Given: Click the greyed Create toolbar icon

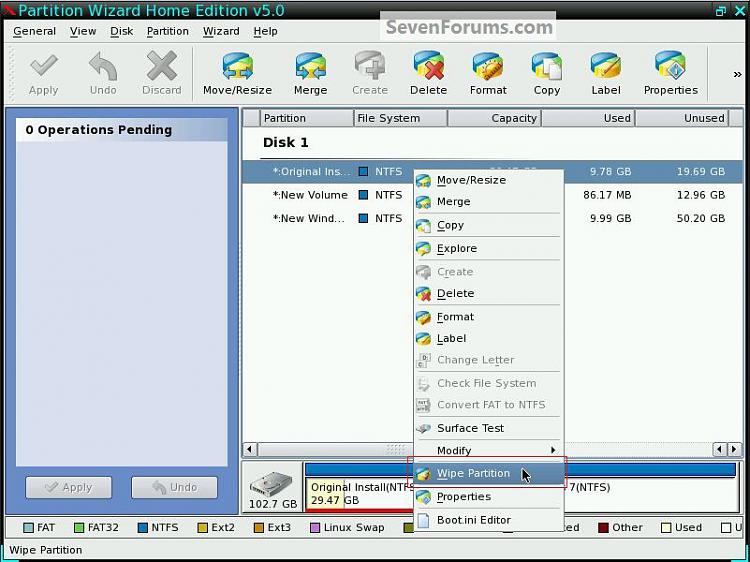Looking at the screenshot, I should 370,66.
